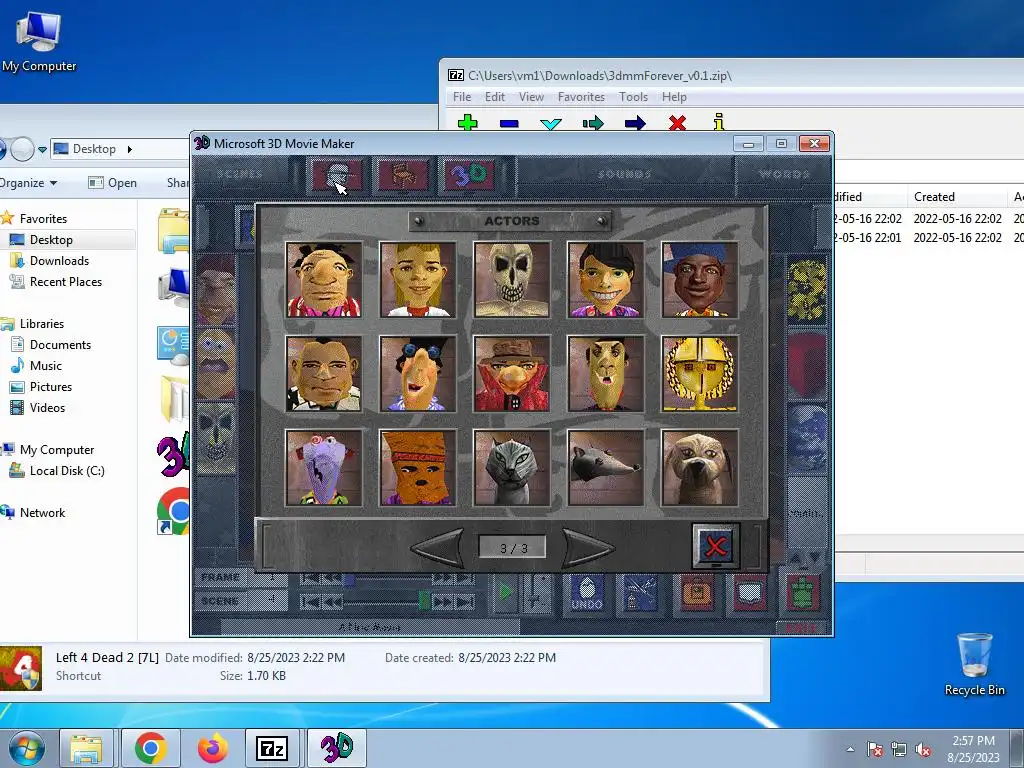Select the long-faced actor with dark hair
The image size is (1024, 768).
[605, 374]
